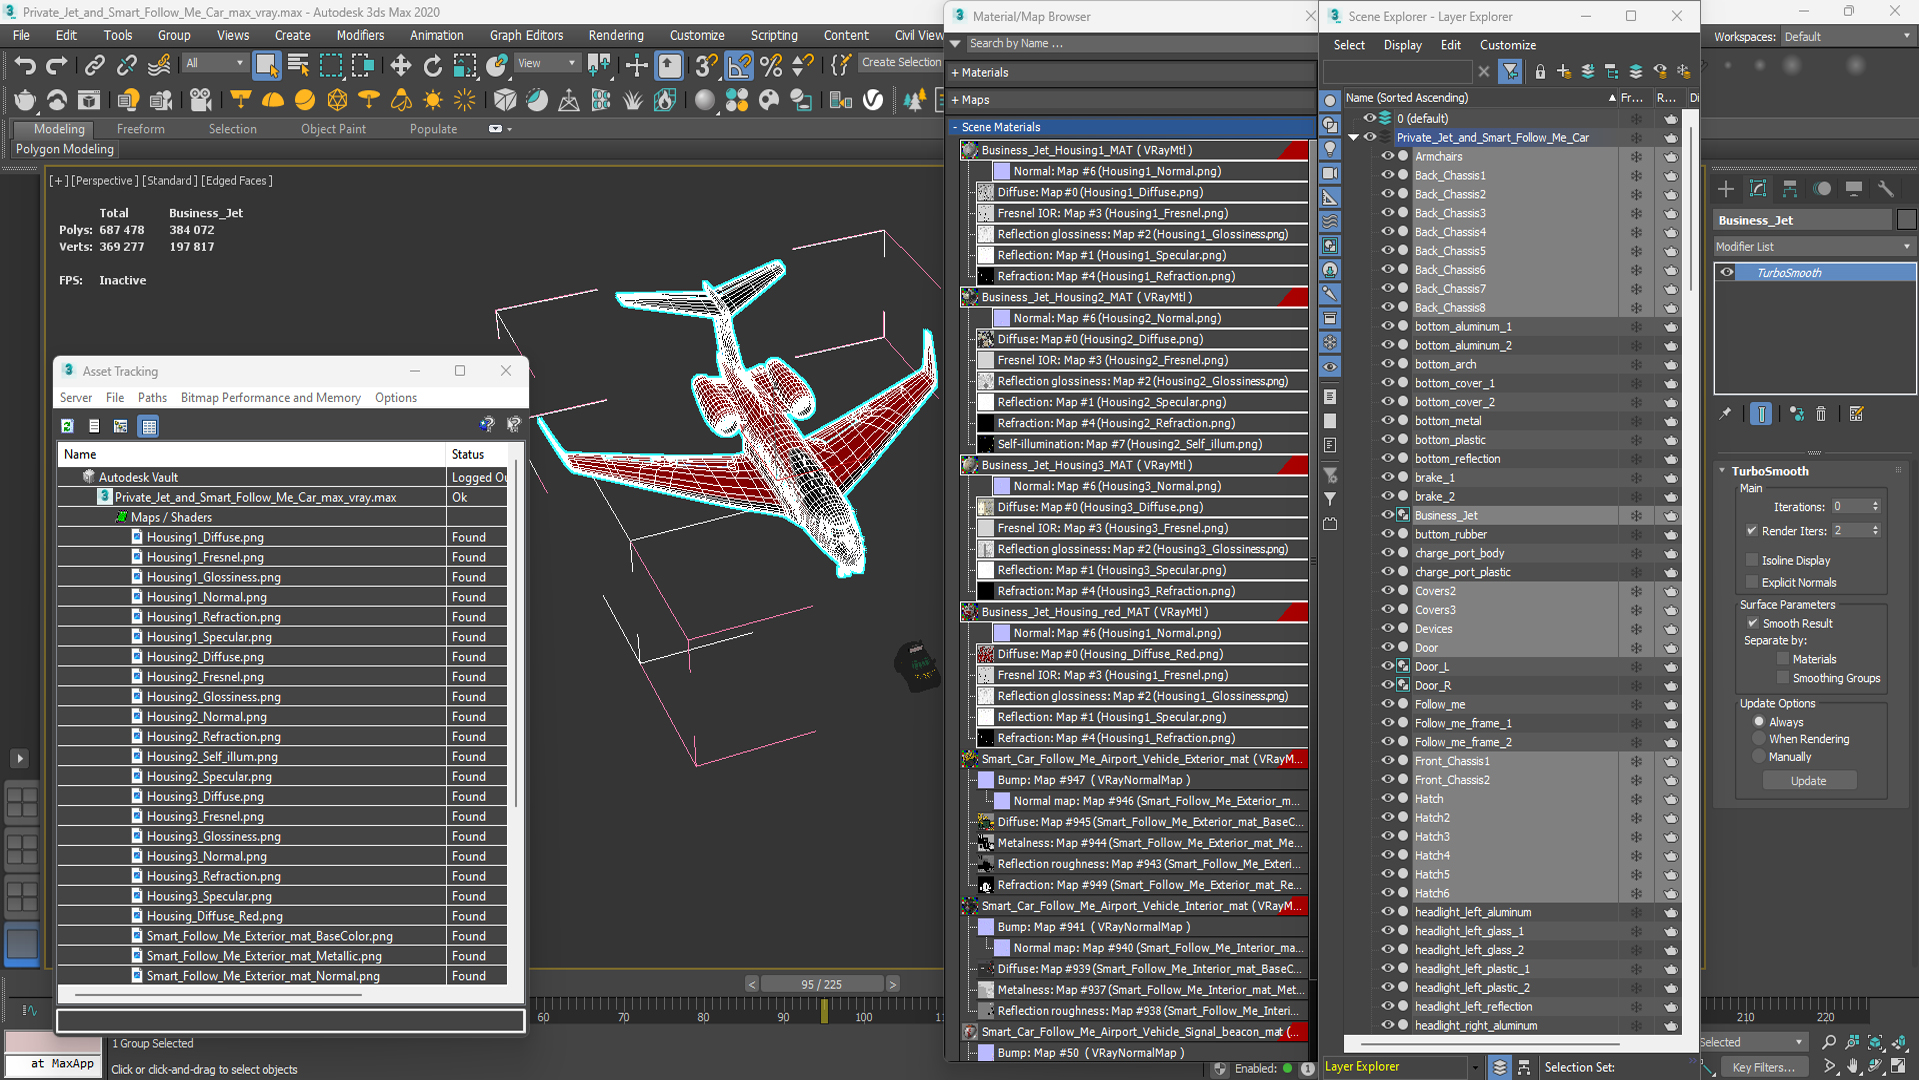Select the Select and Link chain tool
1920x1080 pixels.
94,66
